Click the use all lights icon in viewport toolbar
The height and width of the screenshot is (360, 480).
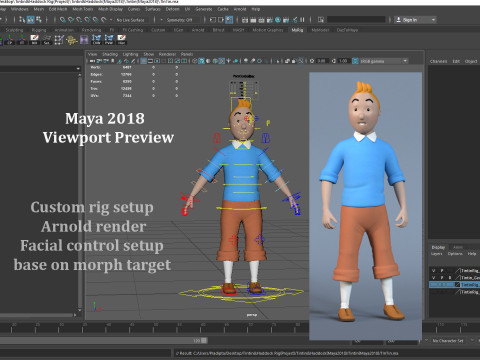(x=228, y=61)
